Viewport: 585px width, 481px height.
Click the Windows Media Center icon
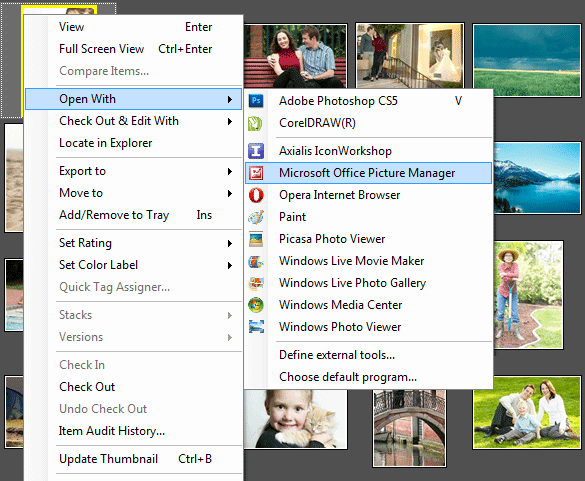click(x=256, y=305)
